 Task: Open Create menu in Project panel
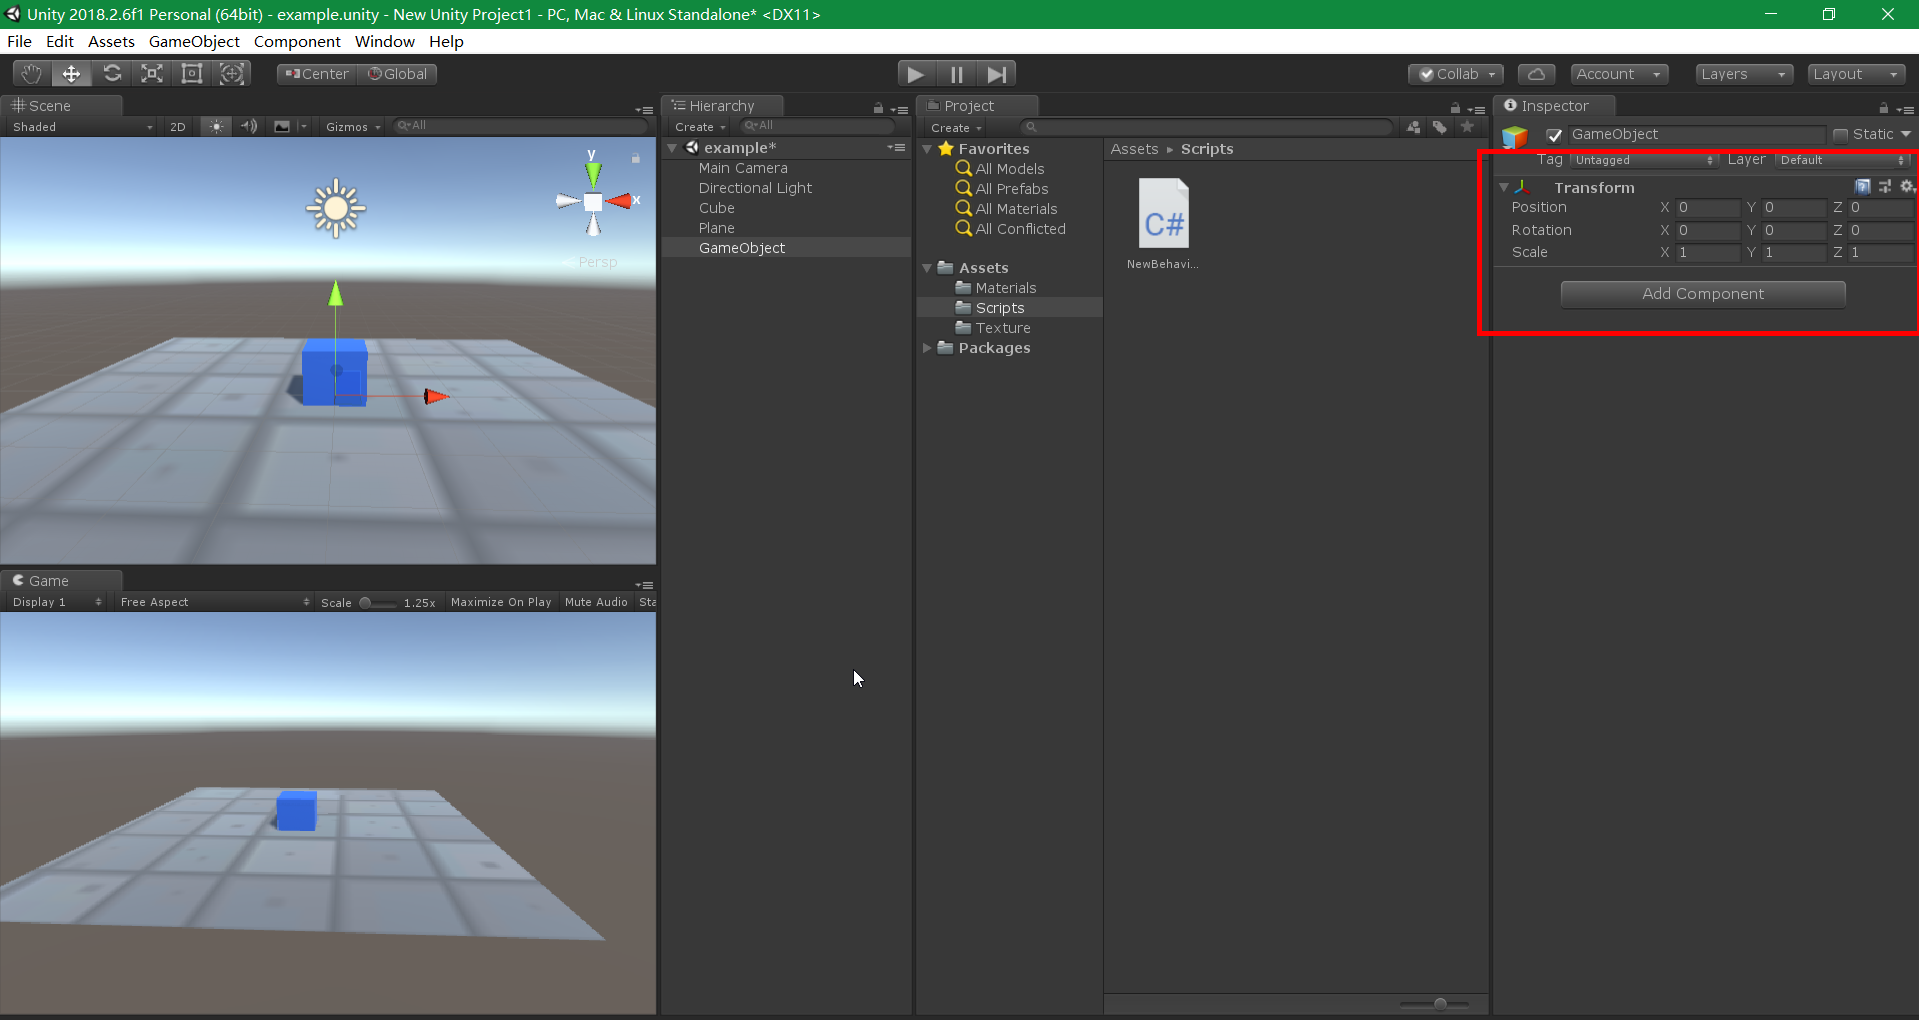[956, 128]
